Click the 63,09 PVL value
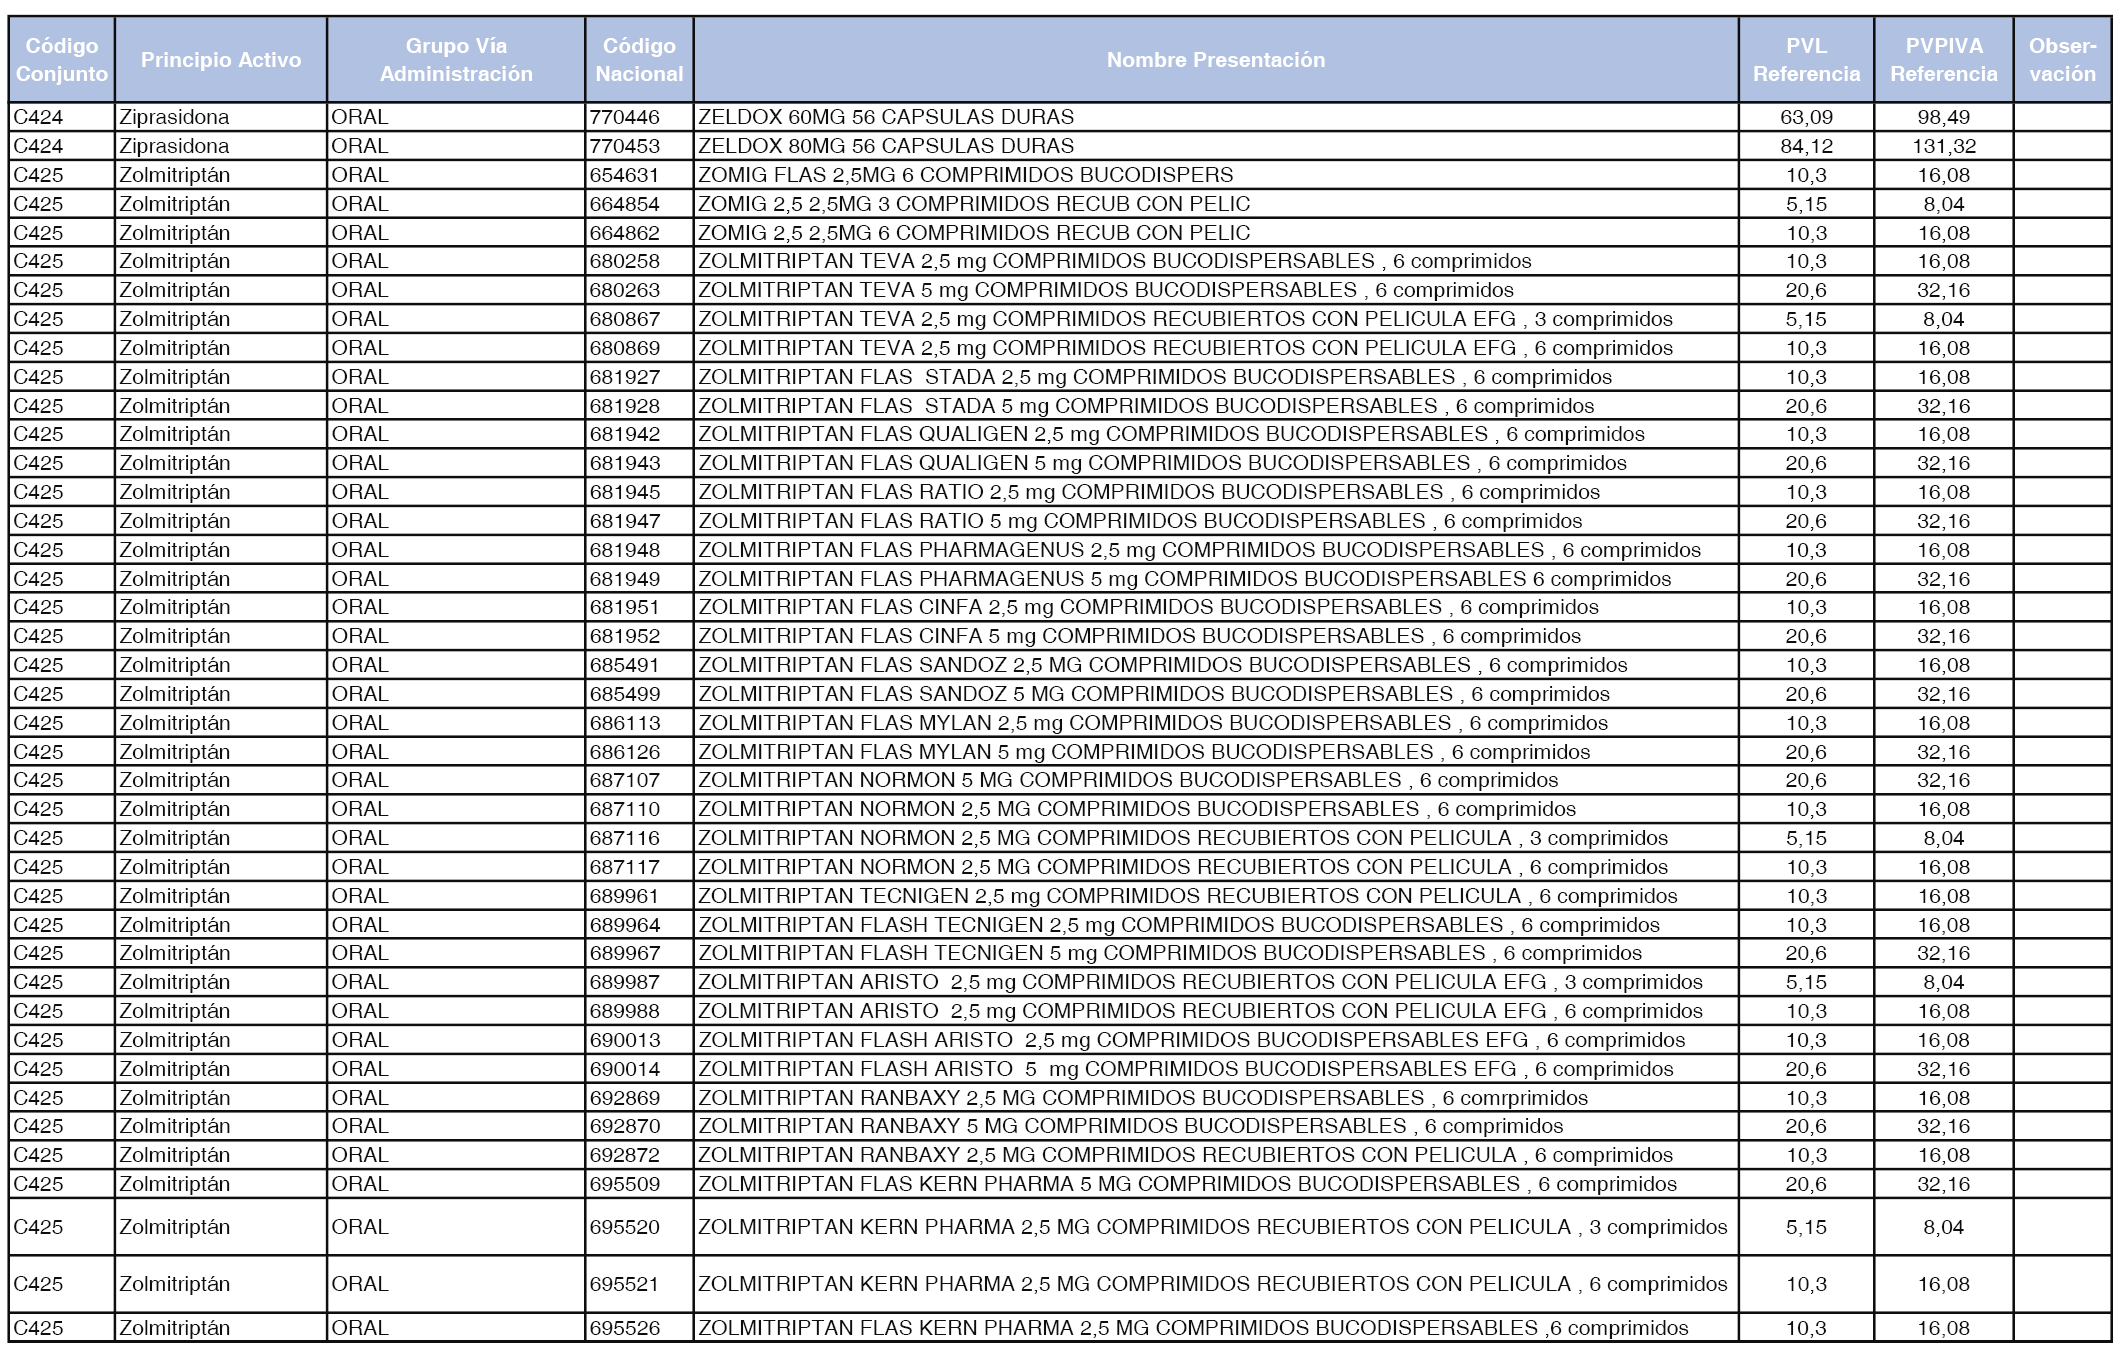Viewport: 2126px width, 1362px height. point(1806,117)
